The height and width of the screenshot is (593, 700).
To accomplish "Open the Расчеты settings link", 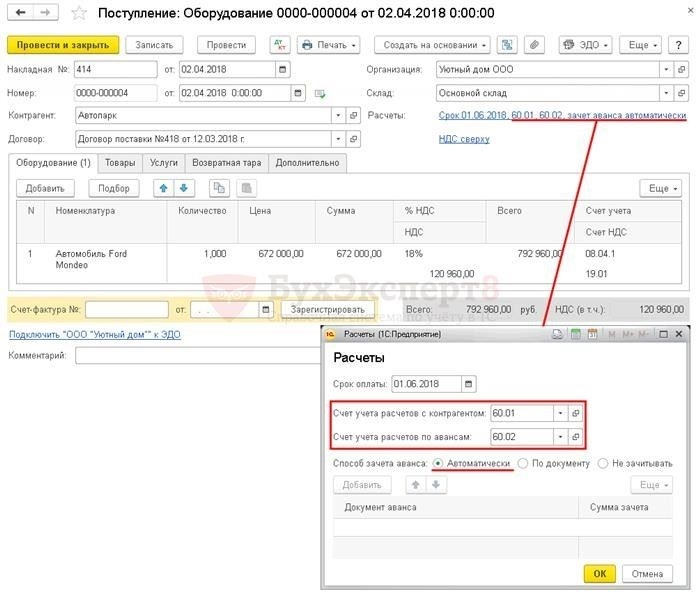I will pyautogui.click(x=562, y=116).
